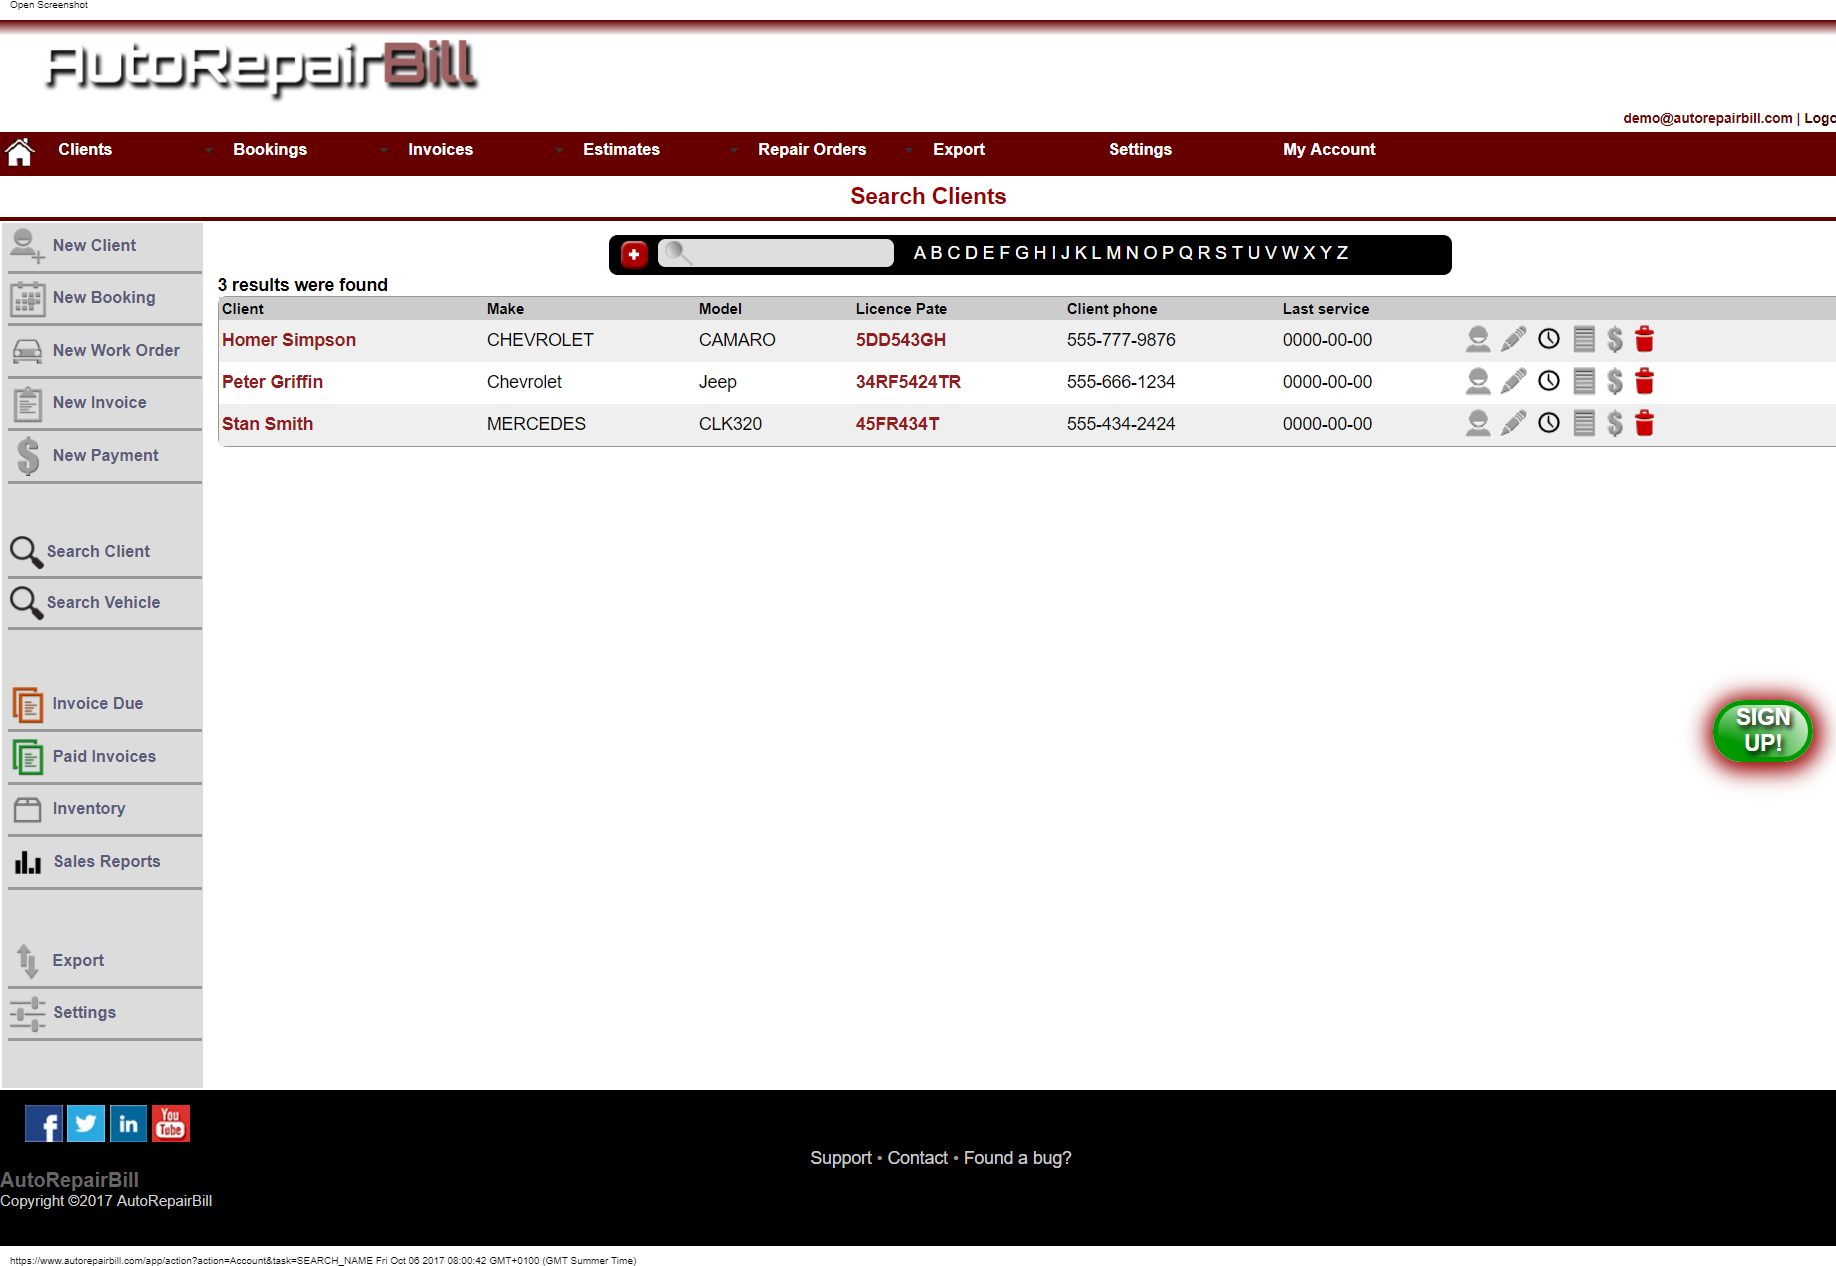Click the red plus icon beside search
Image resolution: width=1836 pixels, height=1266 pixels.
(633, 254)
